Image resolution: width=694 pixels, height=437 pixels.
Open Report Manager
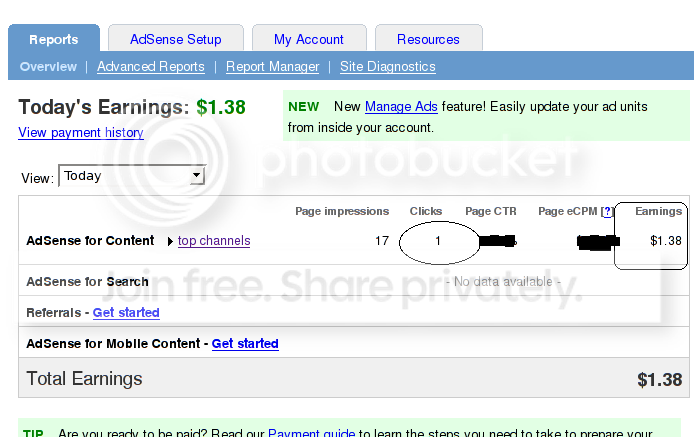(273, 66)
